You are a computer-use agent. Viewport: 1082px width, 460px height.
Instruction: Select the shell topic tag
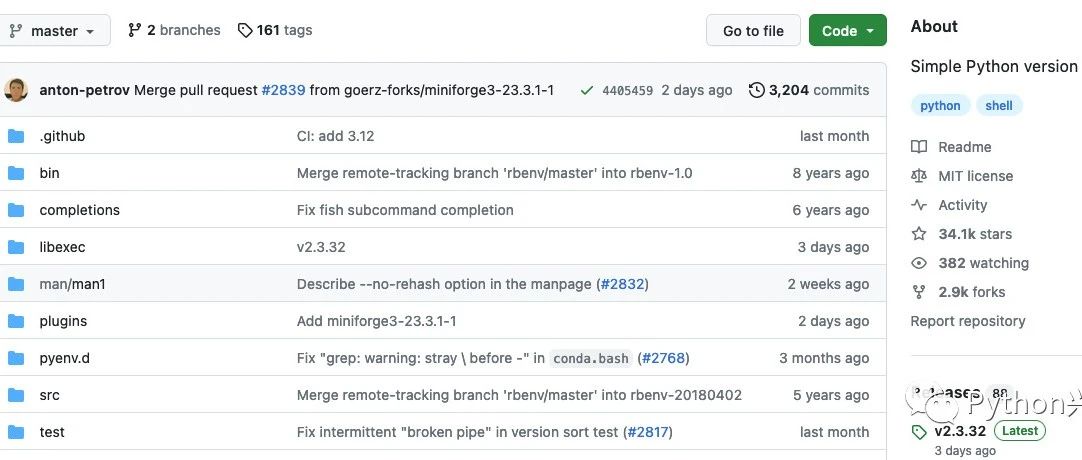(x=999, y=106)
